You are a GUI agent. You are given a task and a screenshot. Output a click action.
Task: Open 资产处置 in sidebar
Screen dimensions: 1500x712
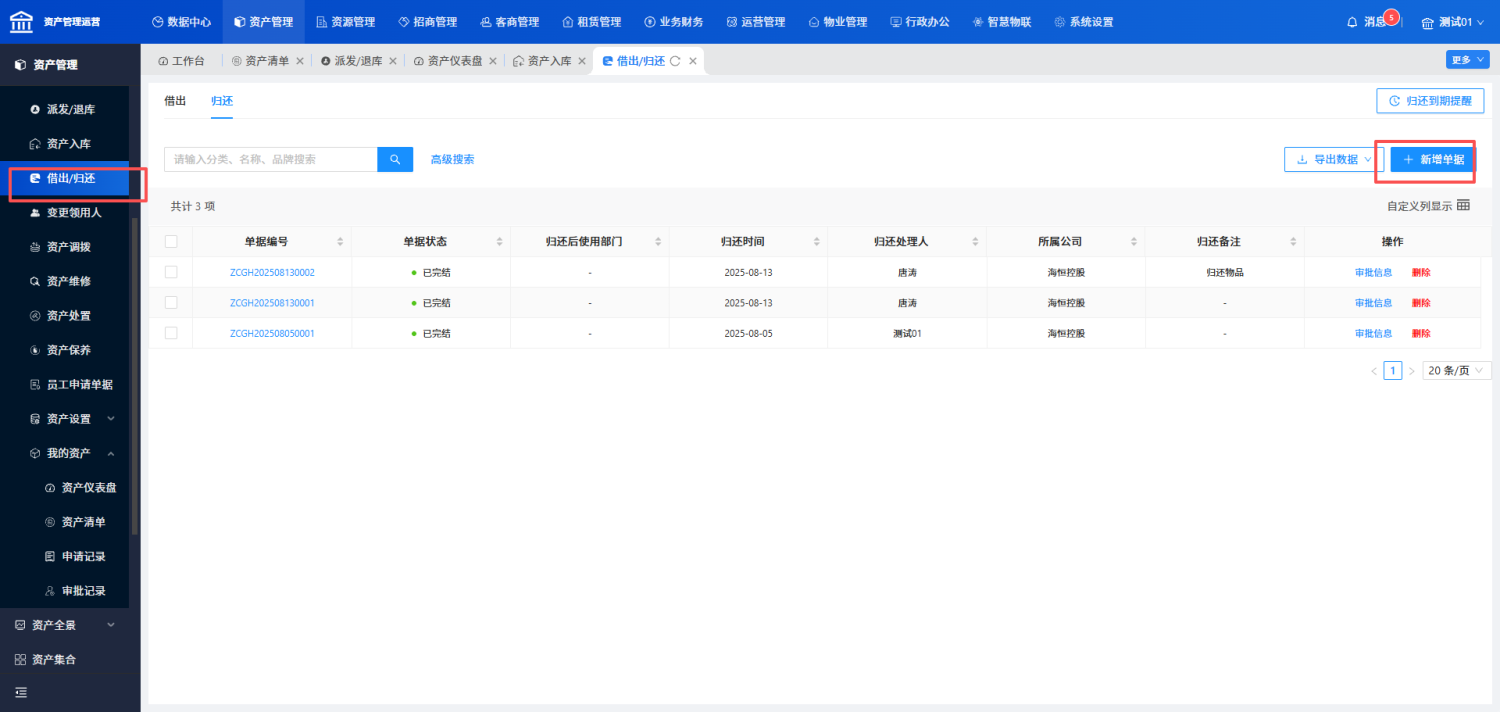tap(68, 316)
